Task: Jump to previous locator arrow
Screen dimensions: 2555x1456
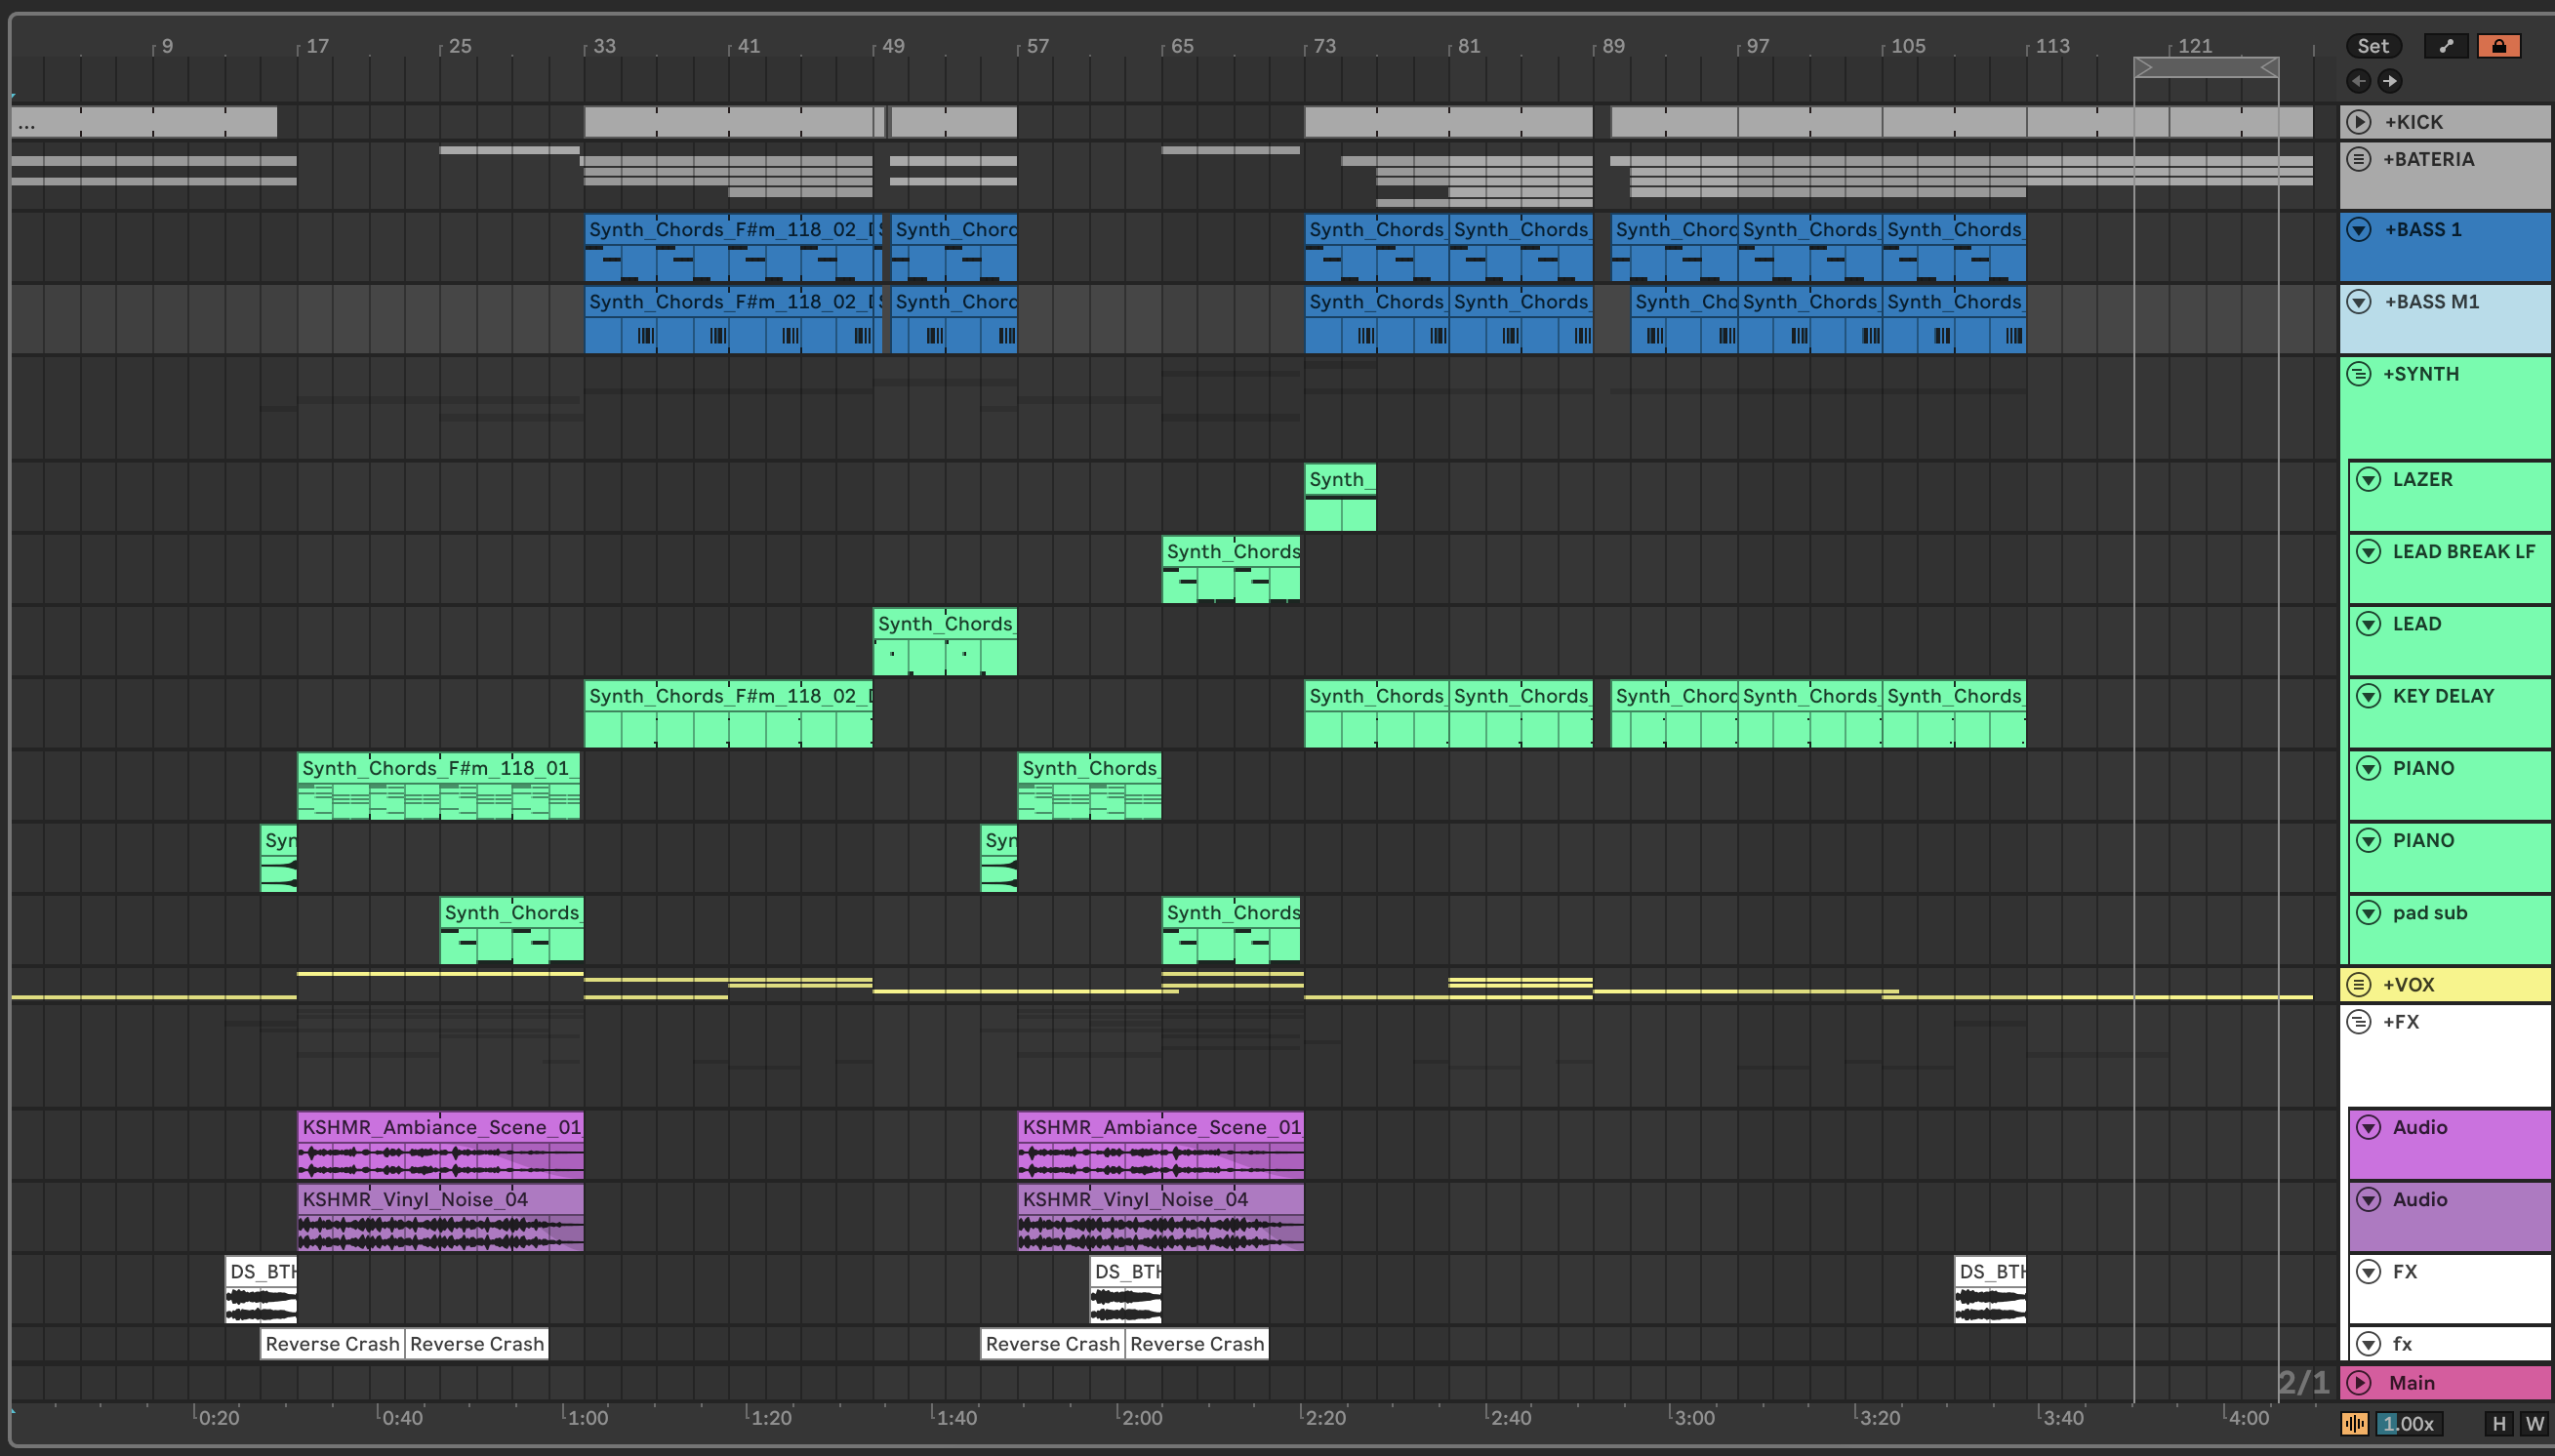Action: (2358, 81)
